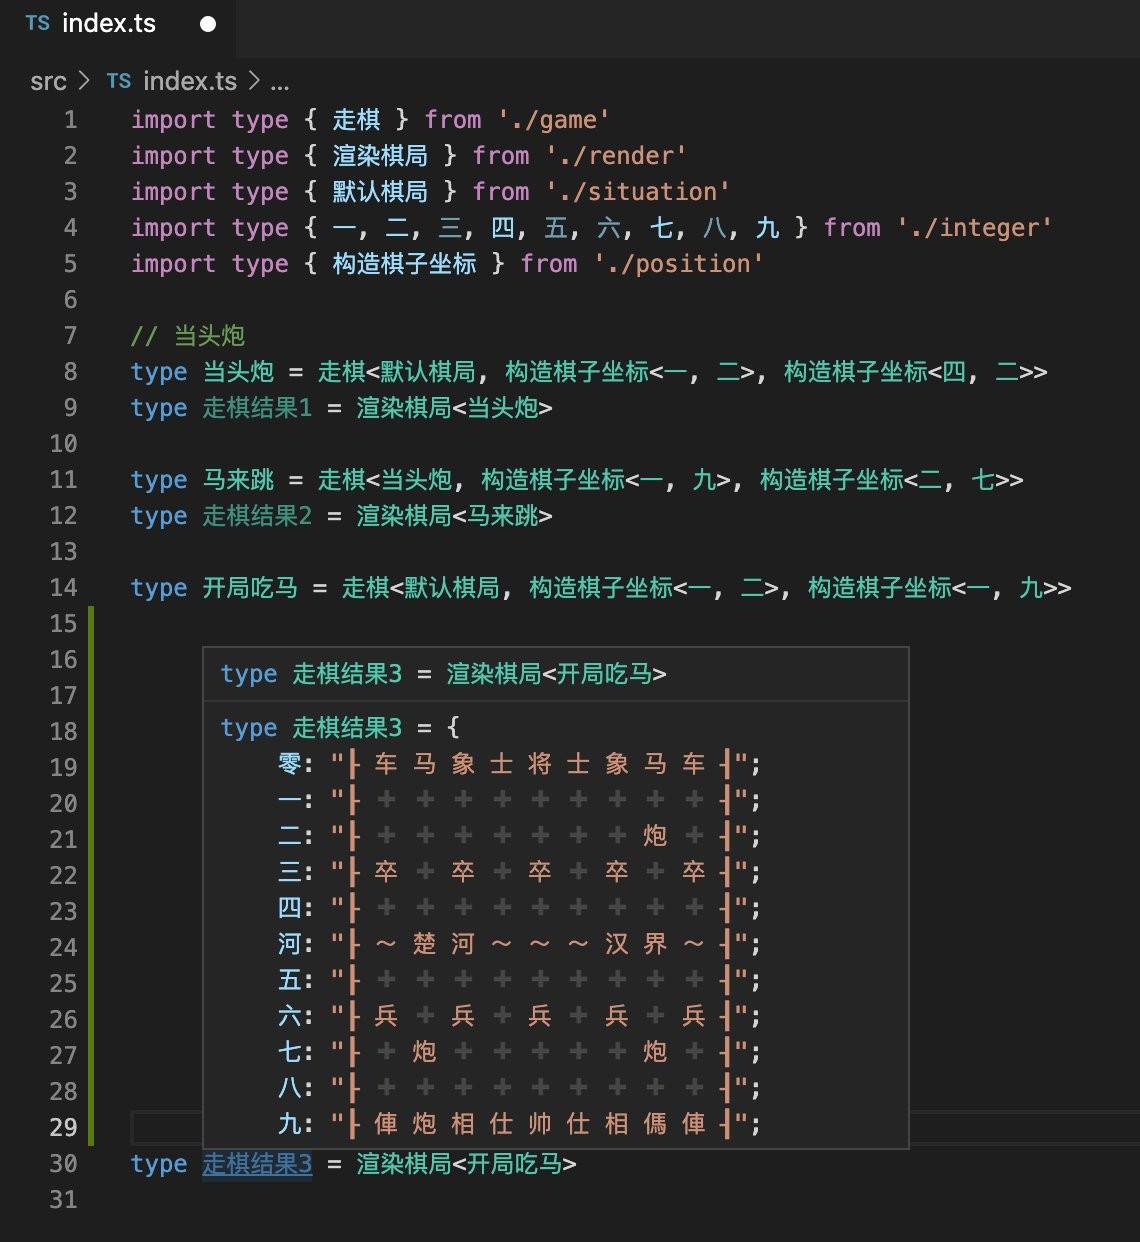Follow the './situation' import path
Screen dimensions: 1140x1242
tap(638, 192)
